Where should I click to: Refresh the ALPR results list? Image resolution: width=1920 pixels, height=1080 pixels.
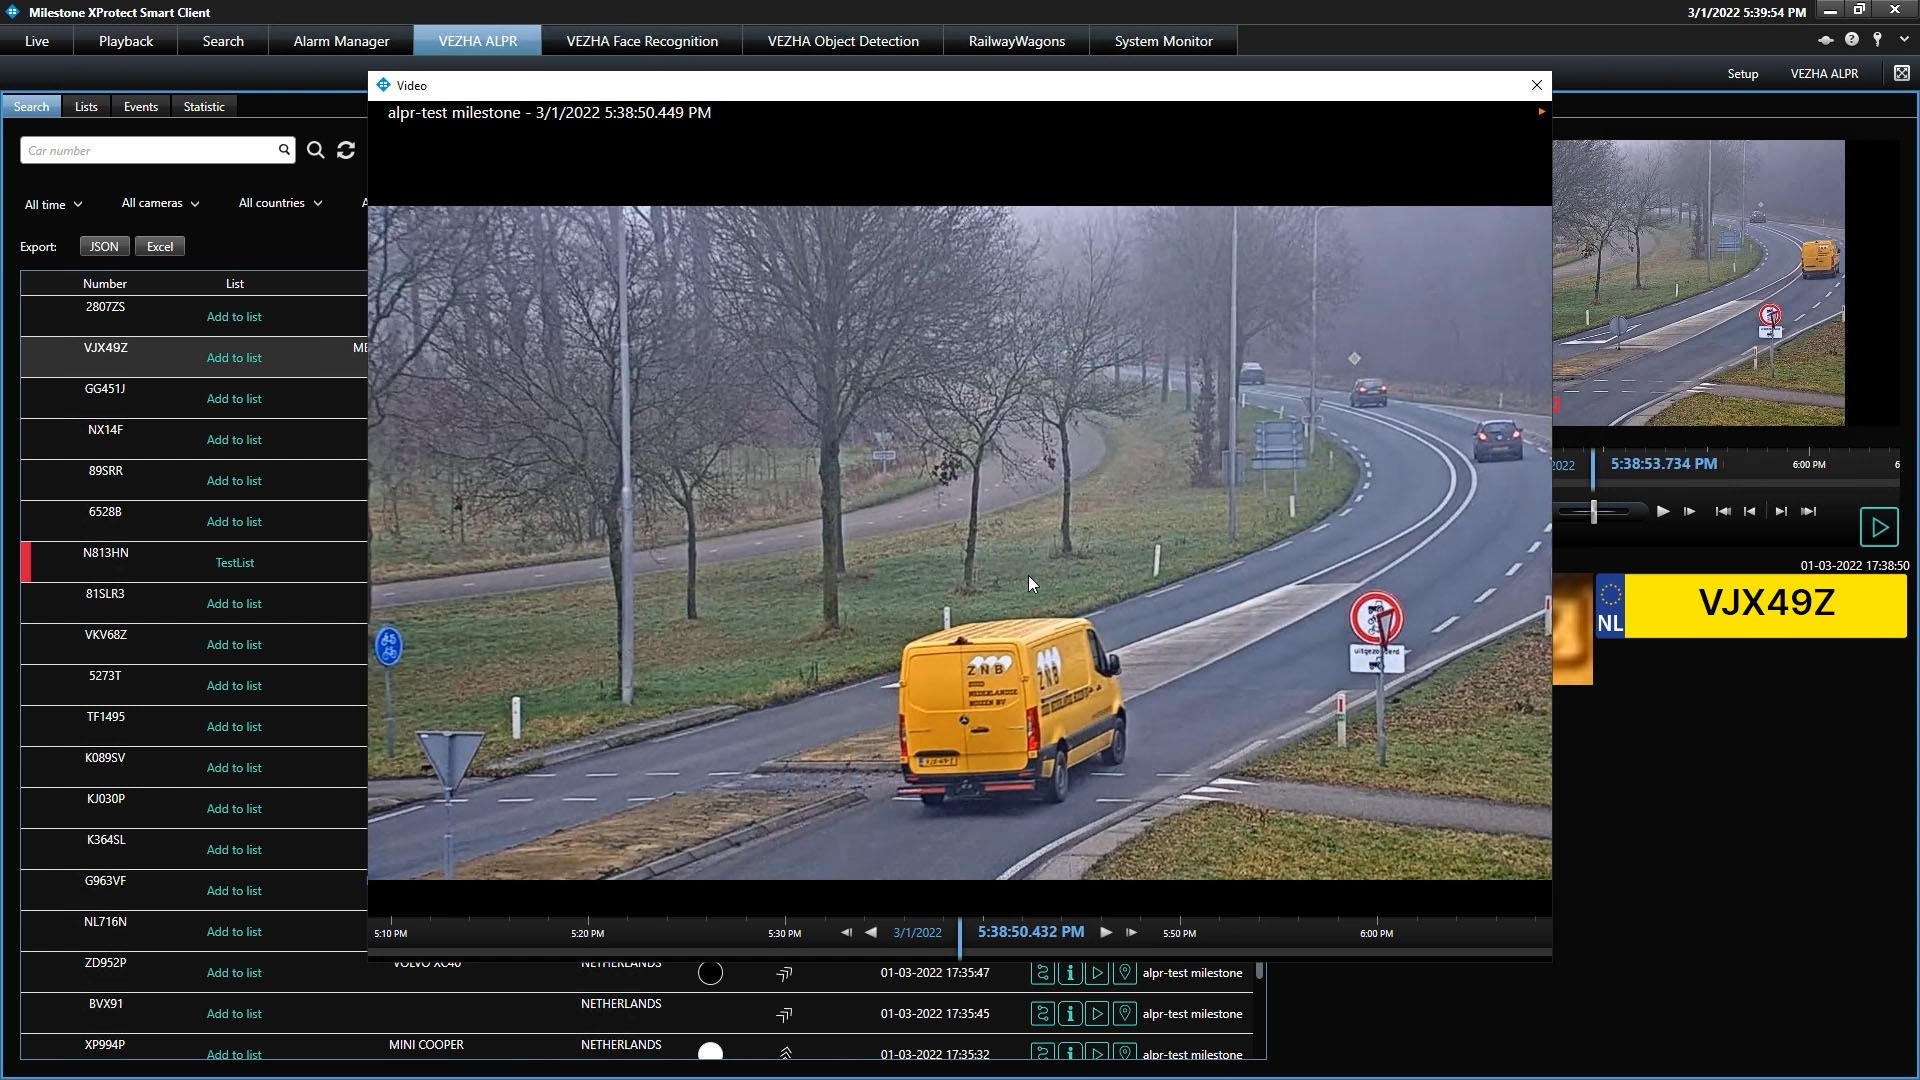pos(346,150)
